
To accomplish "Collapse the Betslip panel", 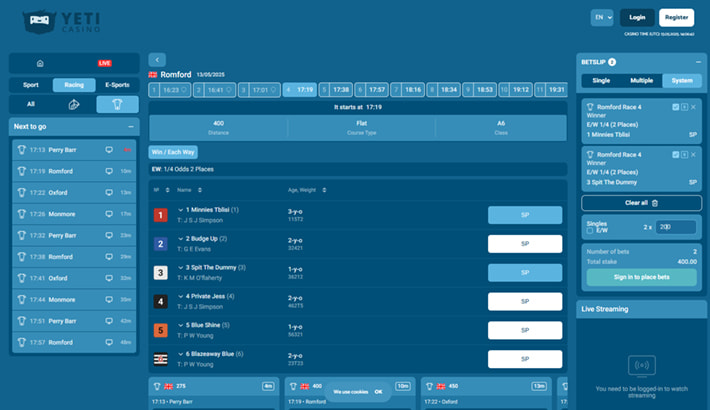I will click(x=698, y=62).
